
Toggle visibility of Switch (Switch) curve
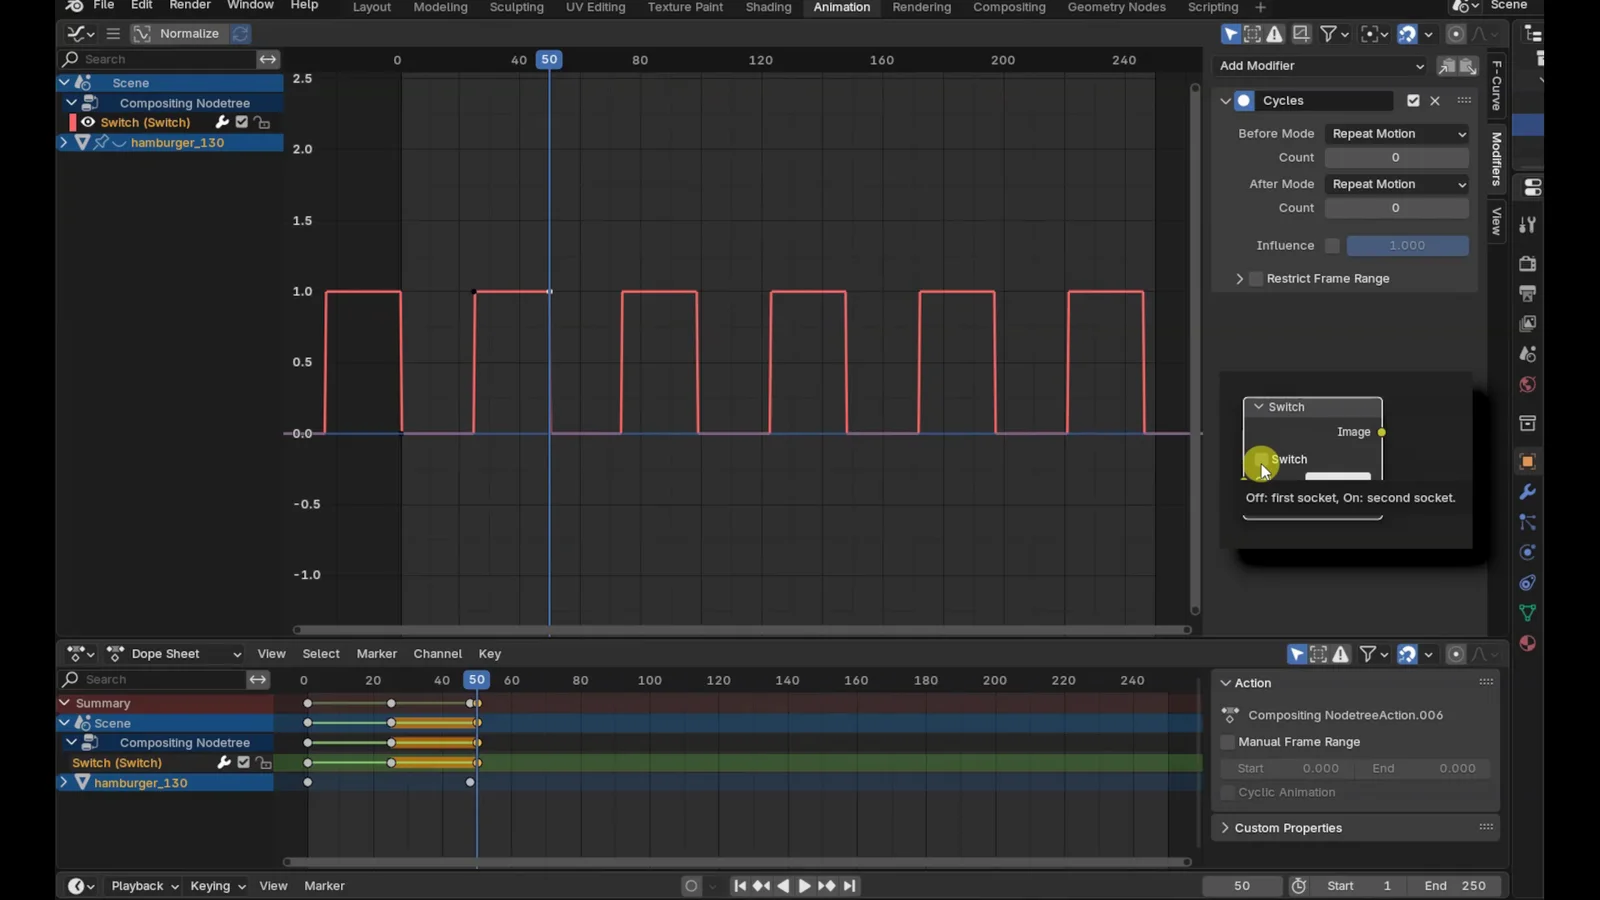coord(88,122)
